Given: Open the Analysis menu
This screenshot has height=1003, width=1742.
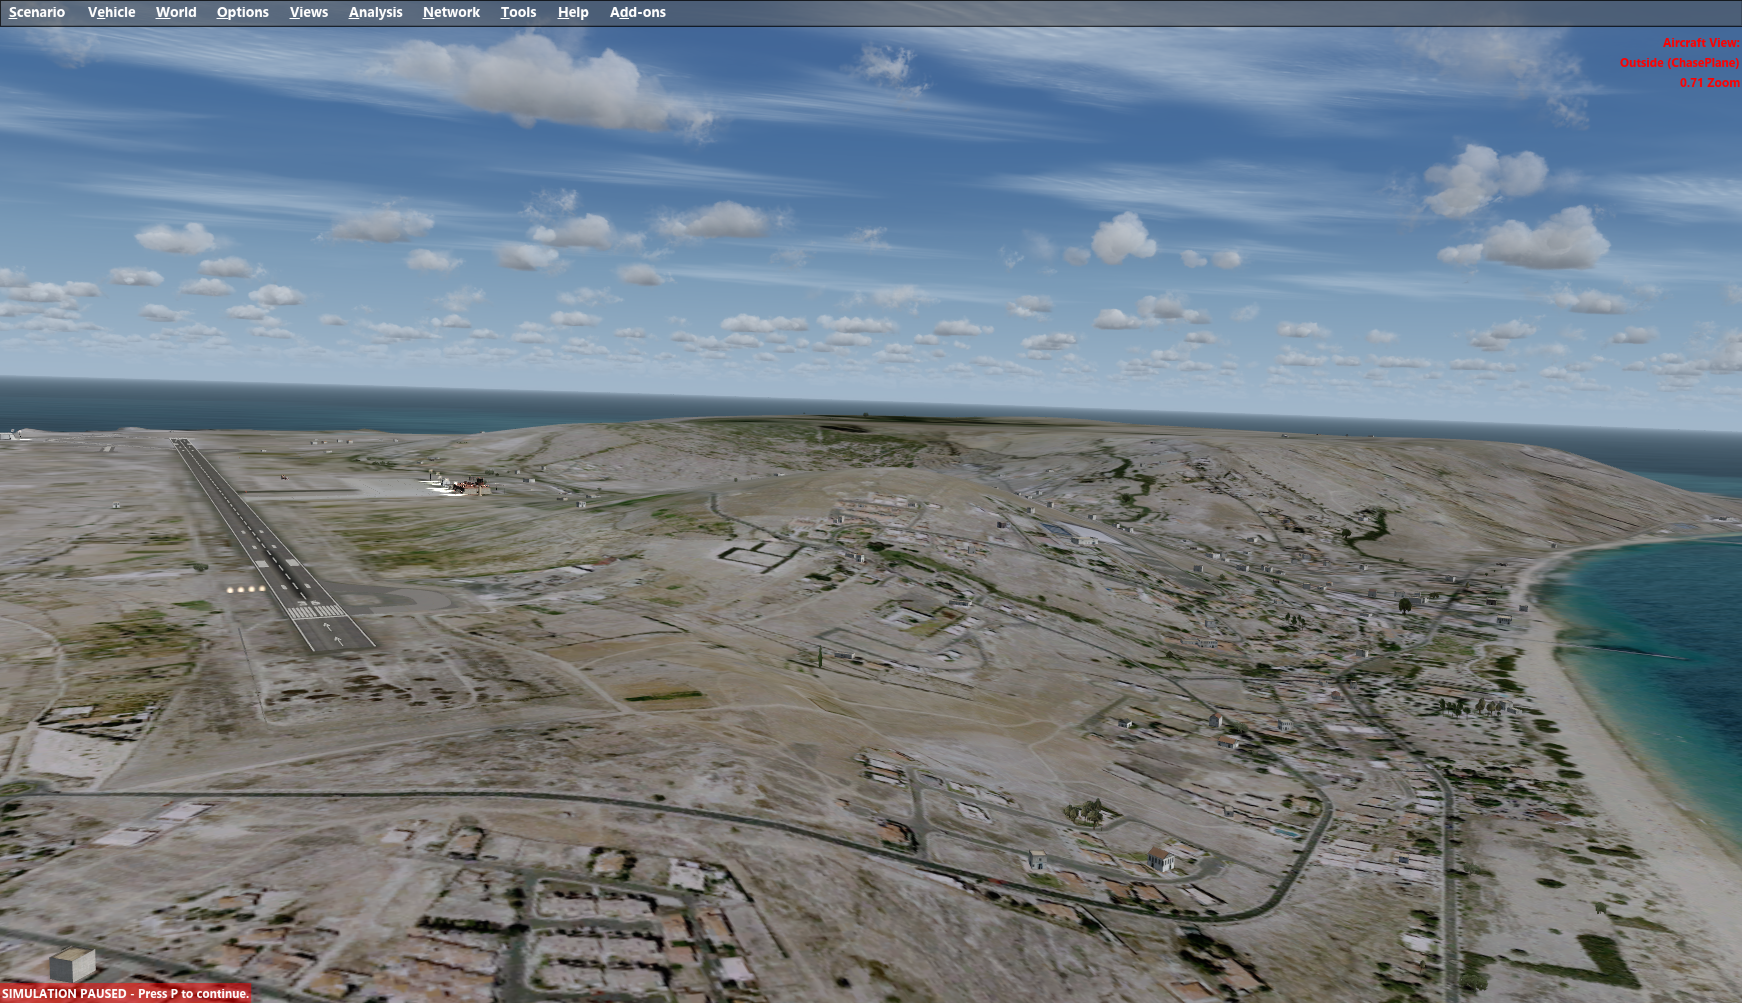Looking at the screenshot, I should 376,12.
